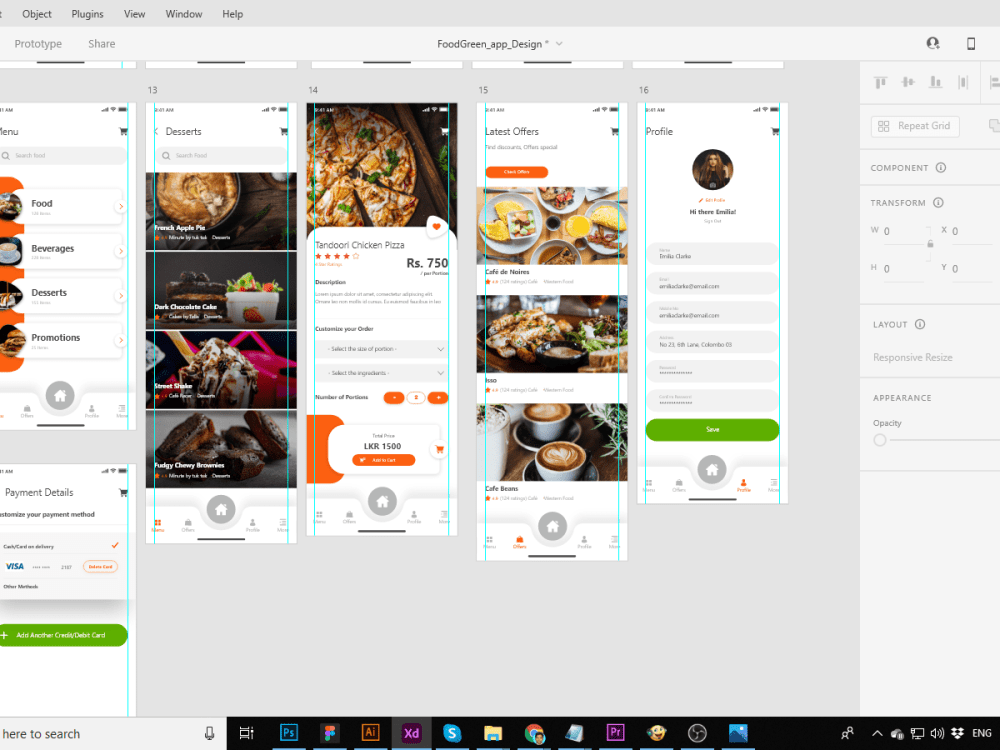Open the 'Select the ingredients' dropdown
The image size is (1000, 750).
[381, 373]
